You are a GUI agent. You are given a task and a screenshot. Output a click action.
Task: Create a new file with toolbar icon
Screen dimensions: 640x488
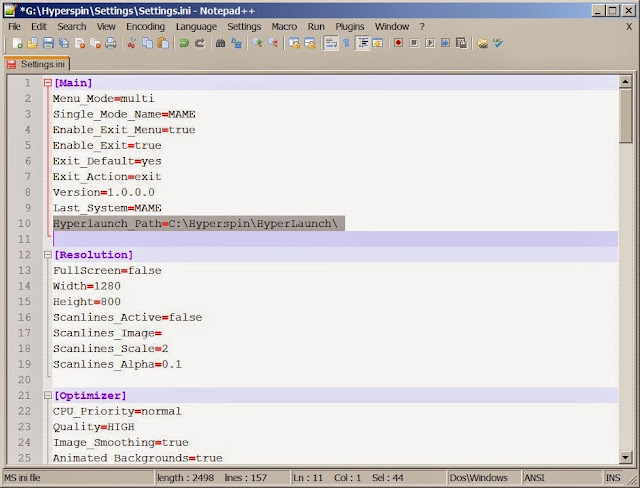pyautogui.click(x=17, y=43)
